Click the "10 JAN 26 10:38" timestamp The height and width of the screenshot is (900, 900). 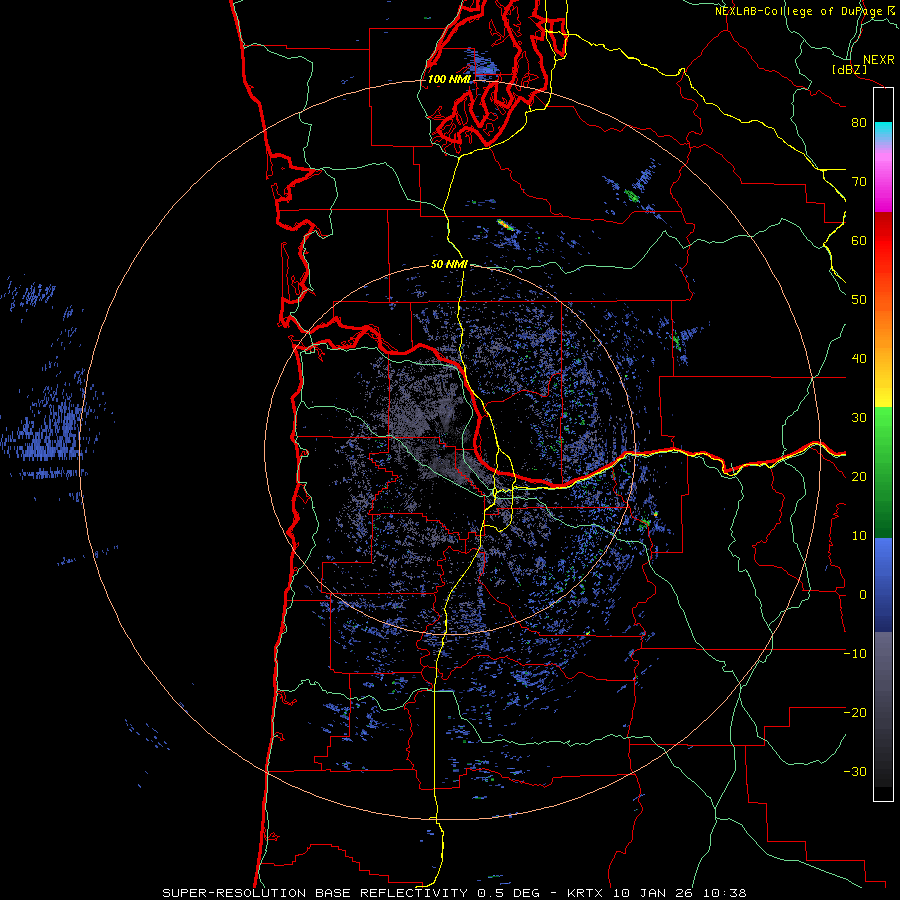(x=680, y=893)
